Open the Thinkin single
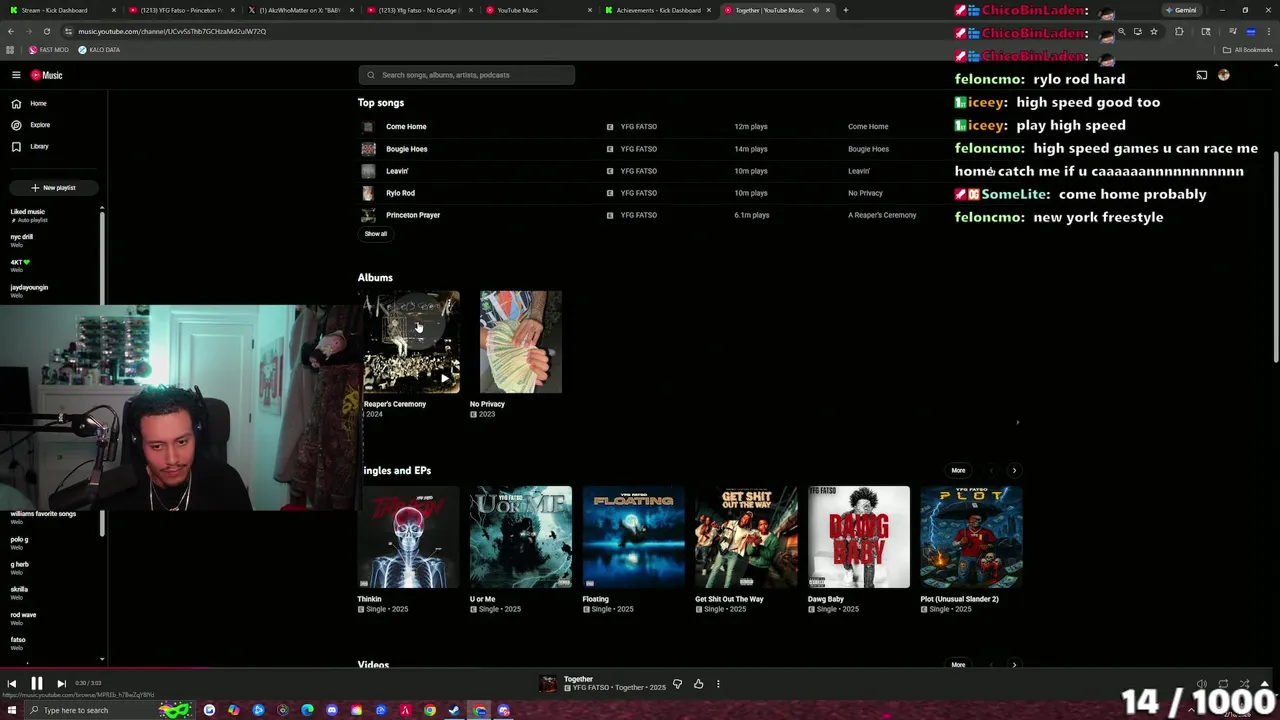 click(408, 537)
